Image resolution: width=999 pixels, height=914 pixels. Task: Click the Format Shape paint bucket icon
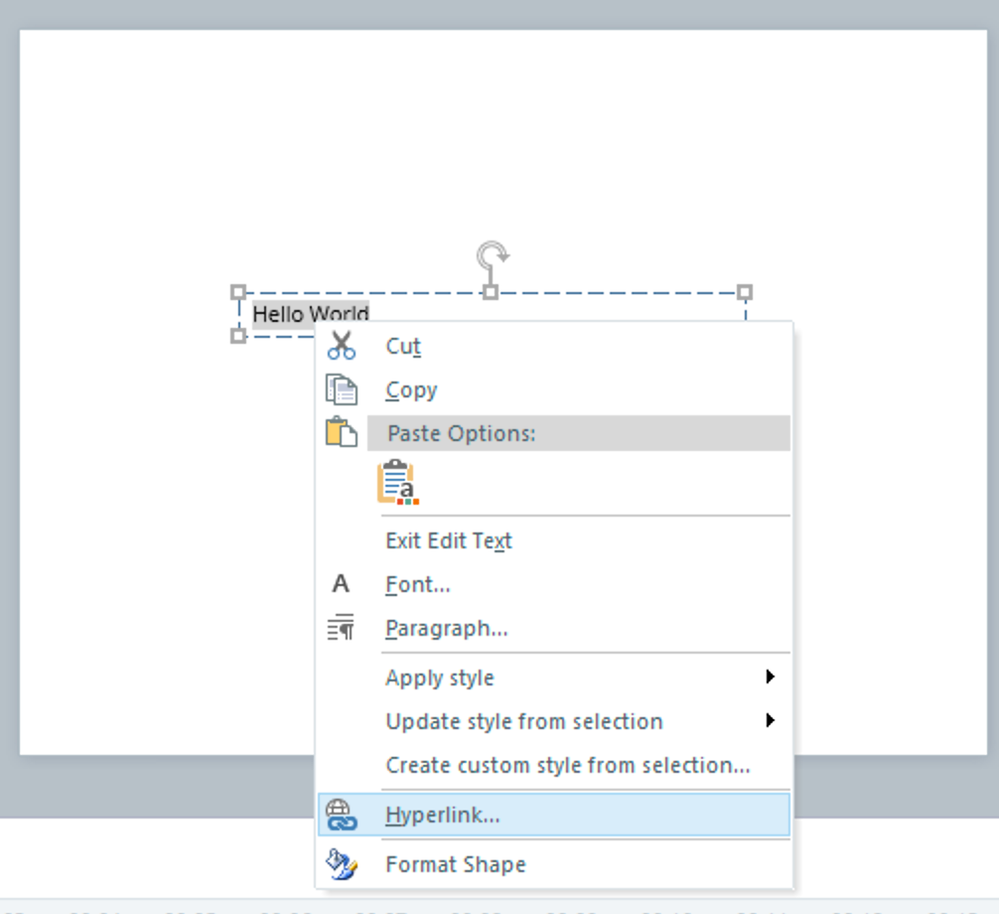pyautogui.click(x=341, y=864)
